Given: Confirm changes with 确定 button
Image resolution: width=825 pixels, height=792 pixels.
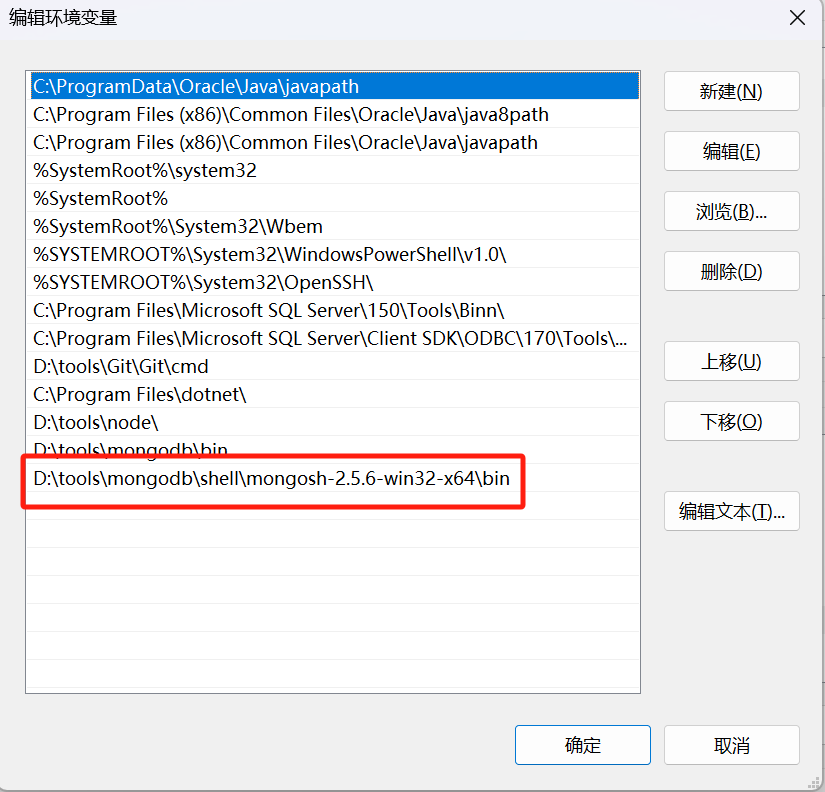Looking at the screenshot, I should point(582,745).
